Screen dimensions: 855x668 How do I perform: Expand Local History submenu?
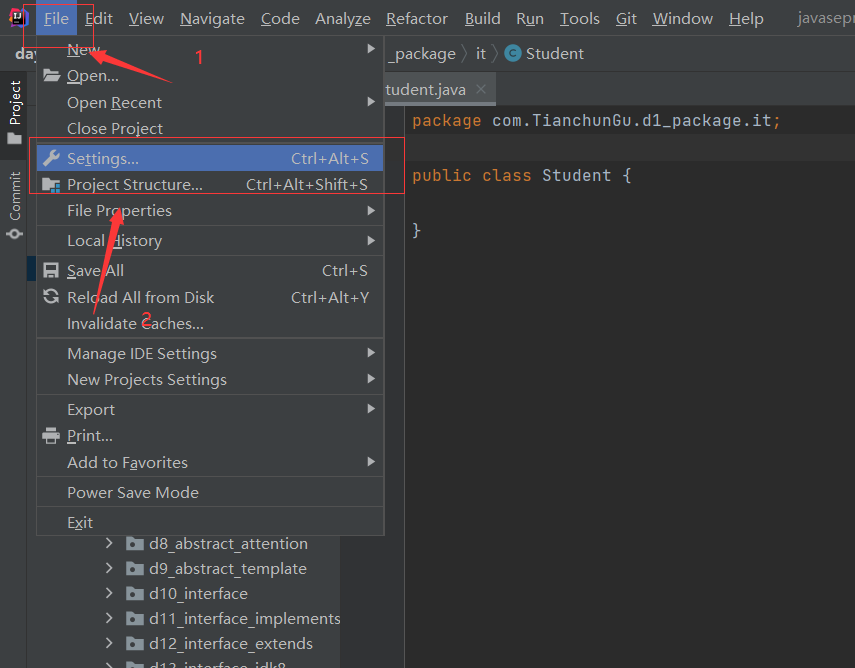coord(210,240)
